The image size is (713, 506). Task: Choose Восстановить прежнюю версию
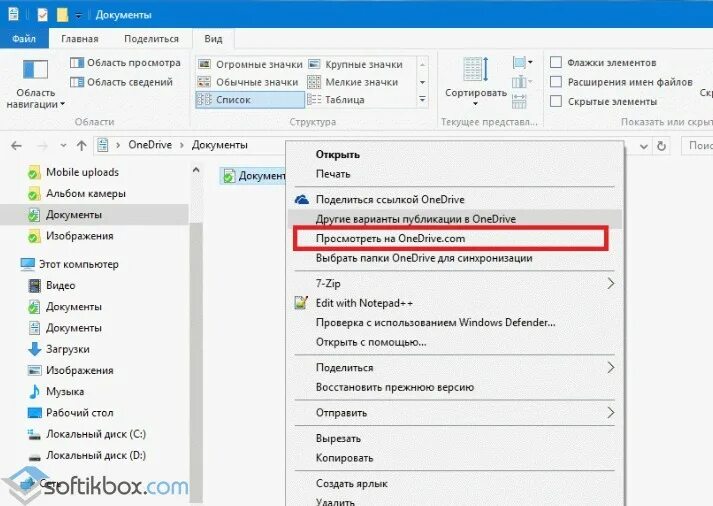(x=395, y=387)
